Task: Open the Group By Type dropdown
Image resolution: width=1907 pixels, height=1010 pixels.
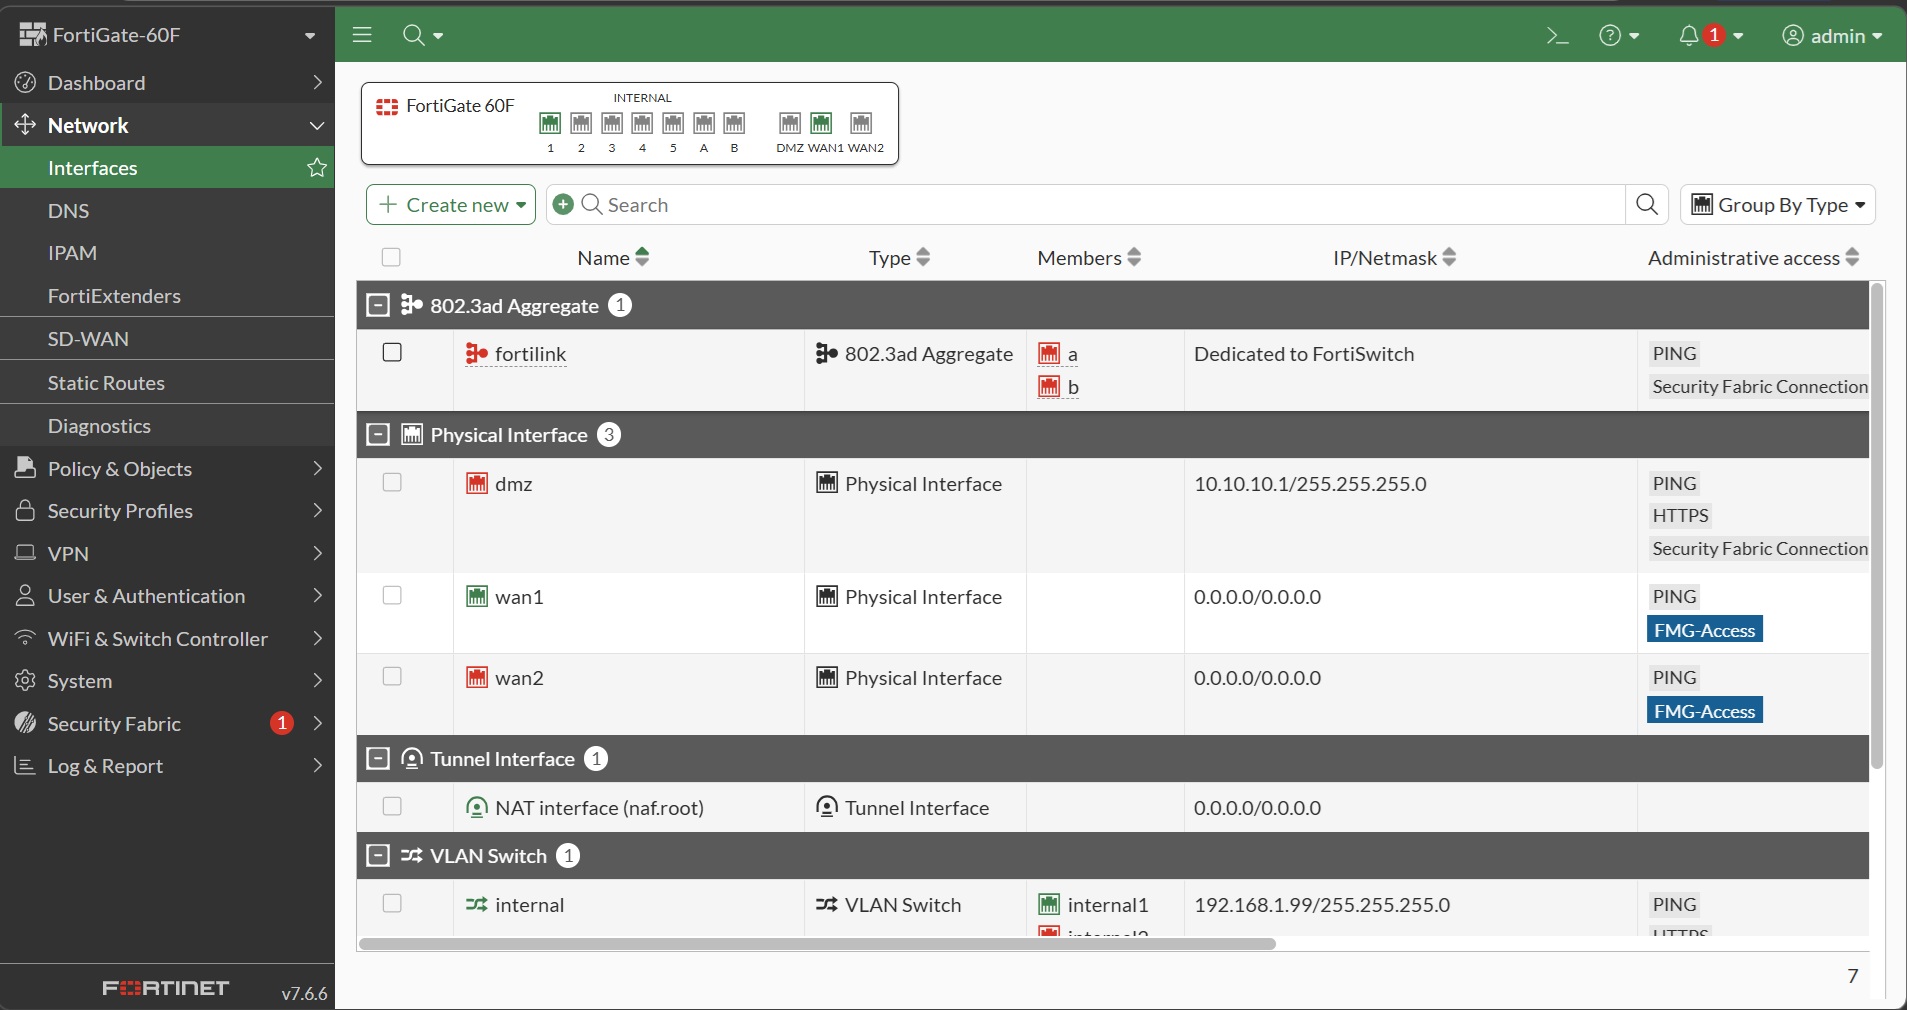Action: (1777, 205)
